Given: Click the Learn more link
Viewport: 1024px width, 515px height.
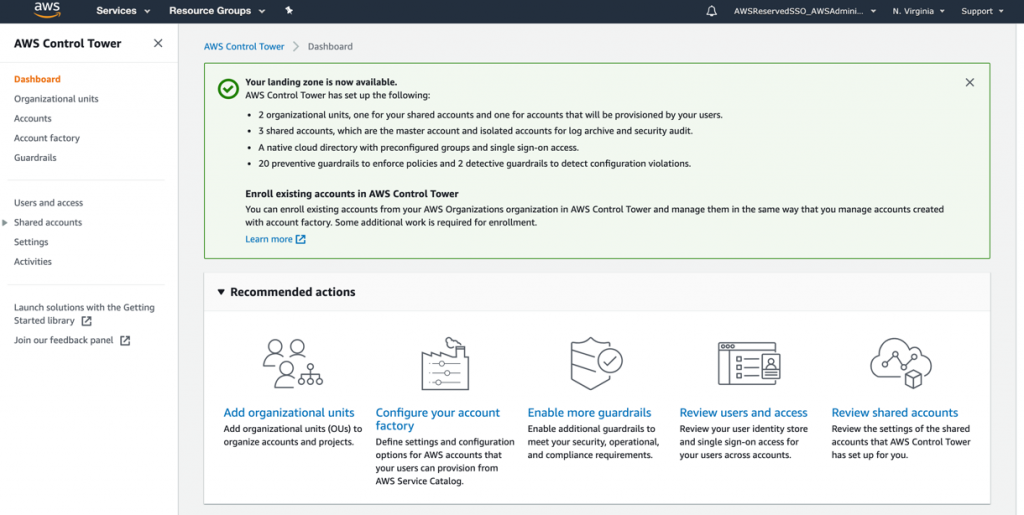Looking at the screenshot, I should (x=268, y=239).
